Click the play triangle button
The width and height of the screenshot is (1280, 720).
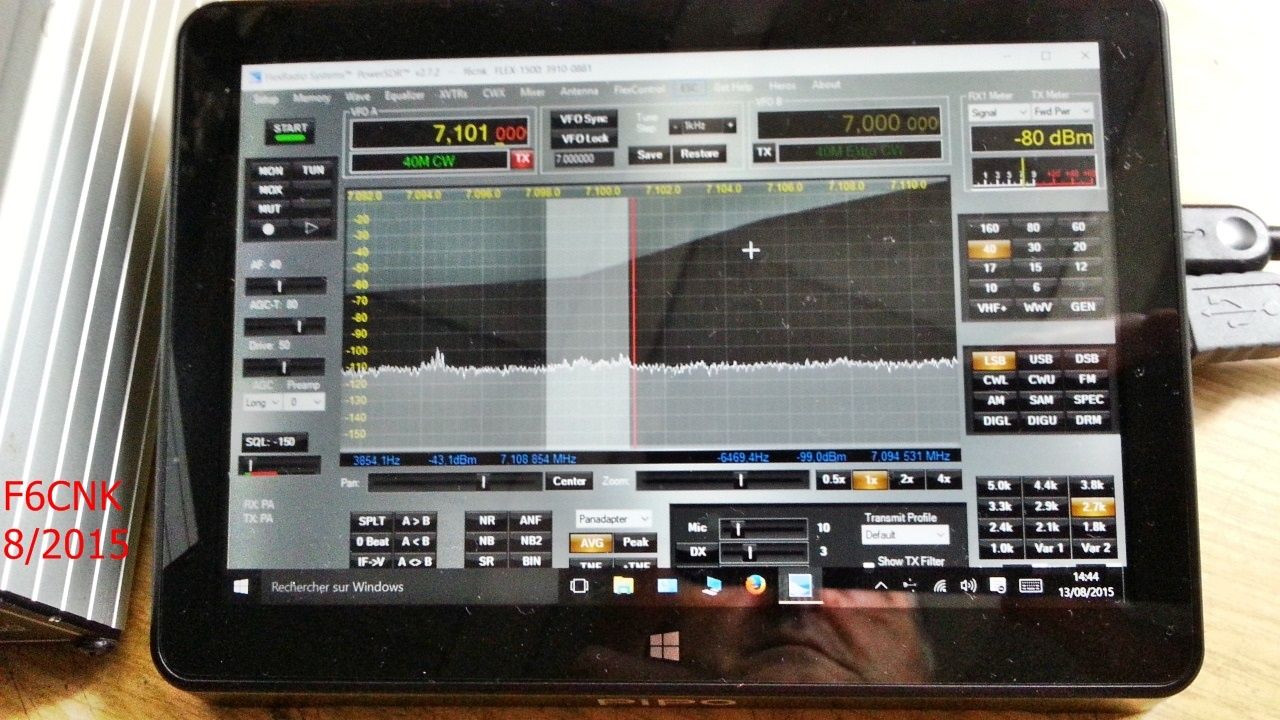coord(310,228)
